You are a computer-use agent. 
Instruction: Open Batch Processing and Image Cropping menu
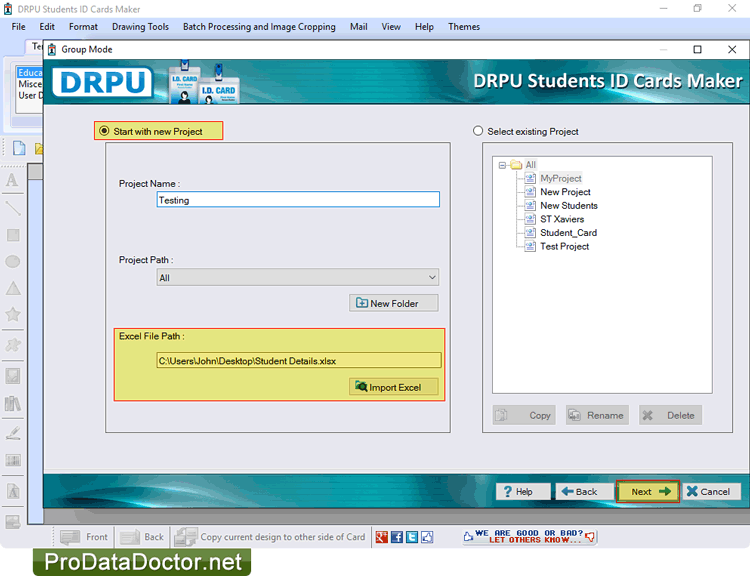[259, 27]
